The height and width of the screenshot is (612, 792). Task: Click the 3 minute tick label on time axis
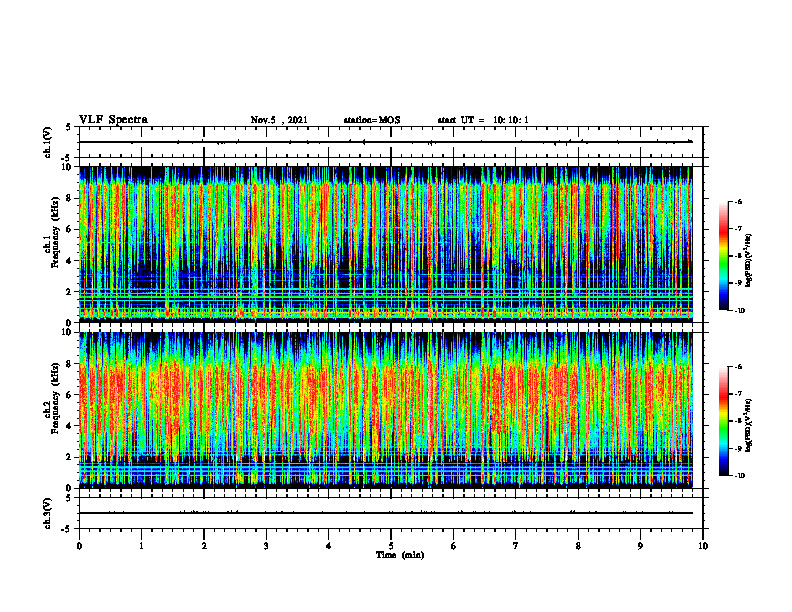tap(266, 546)
